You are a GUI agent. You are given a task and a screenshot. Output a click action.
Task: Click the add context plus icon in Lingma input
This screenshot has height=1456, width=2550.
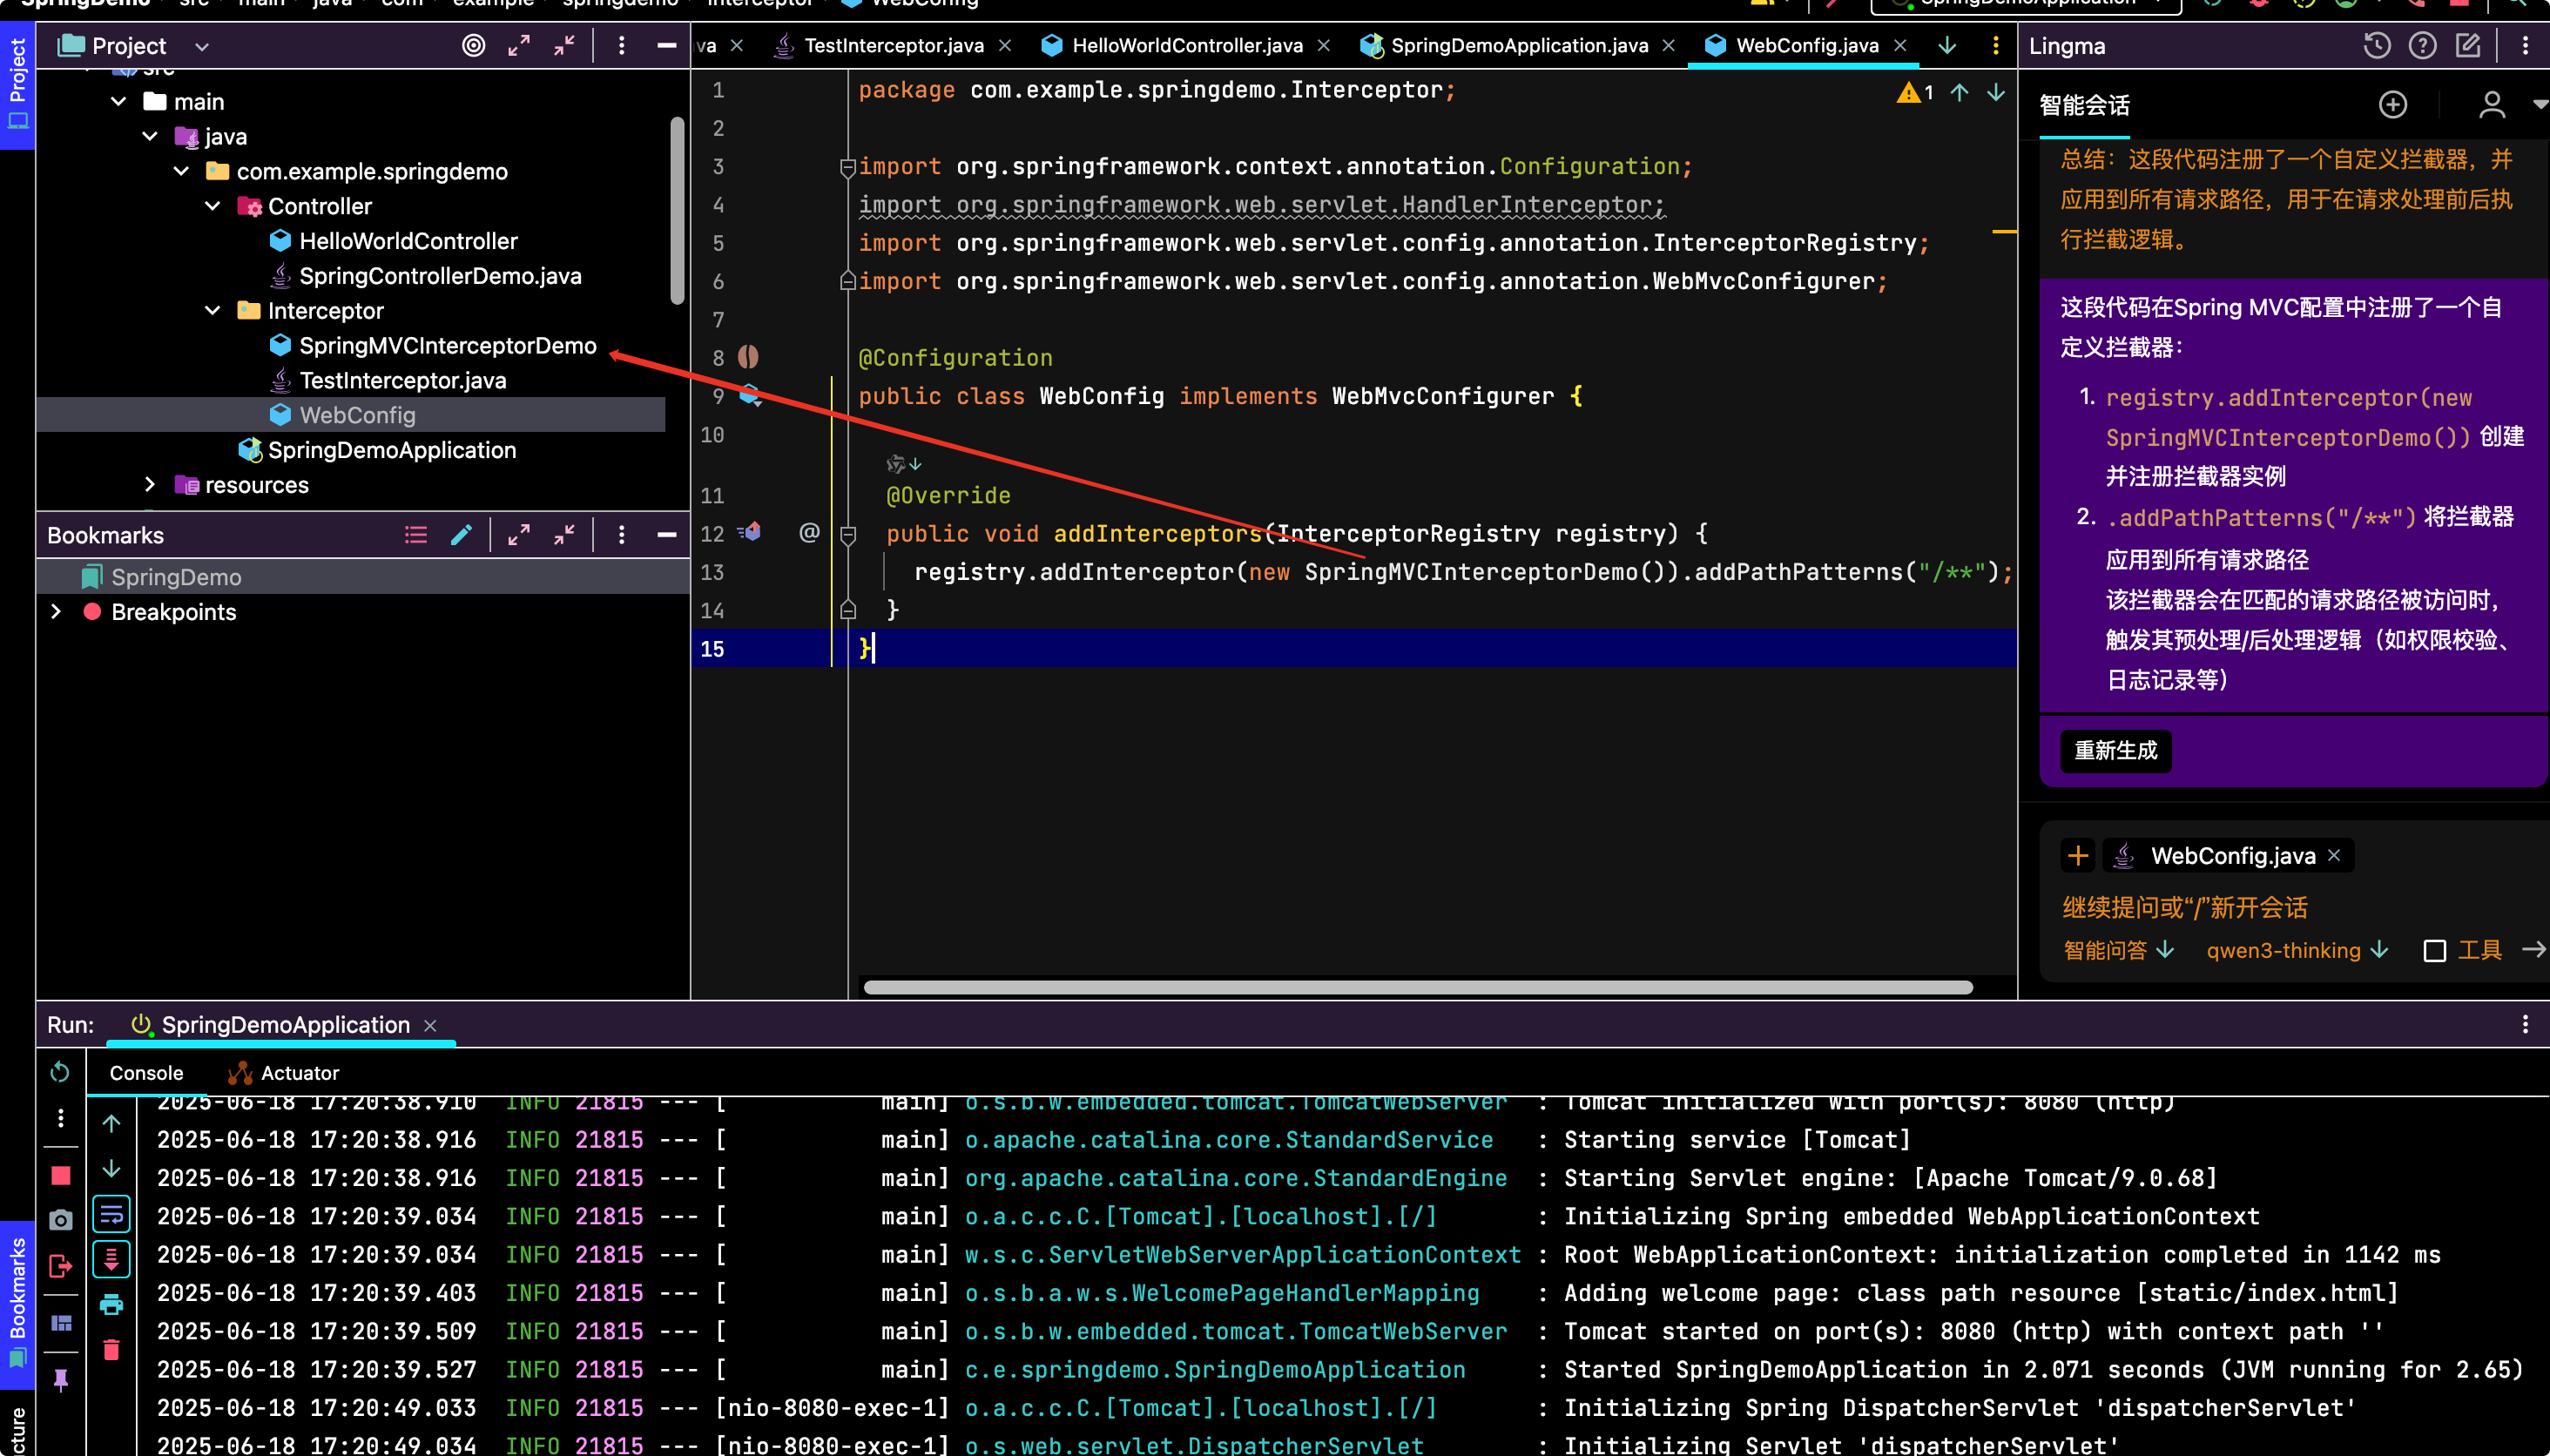point(2077,856)
